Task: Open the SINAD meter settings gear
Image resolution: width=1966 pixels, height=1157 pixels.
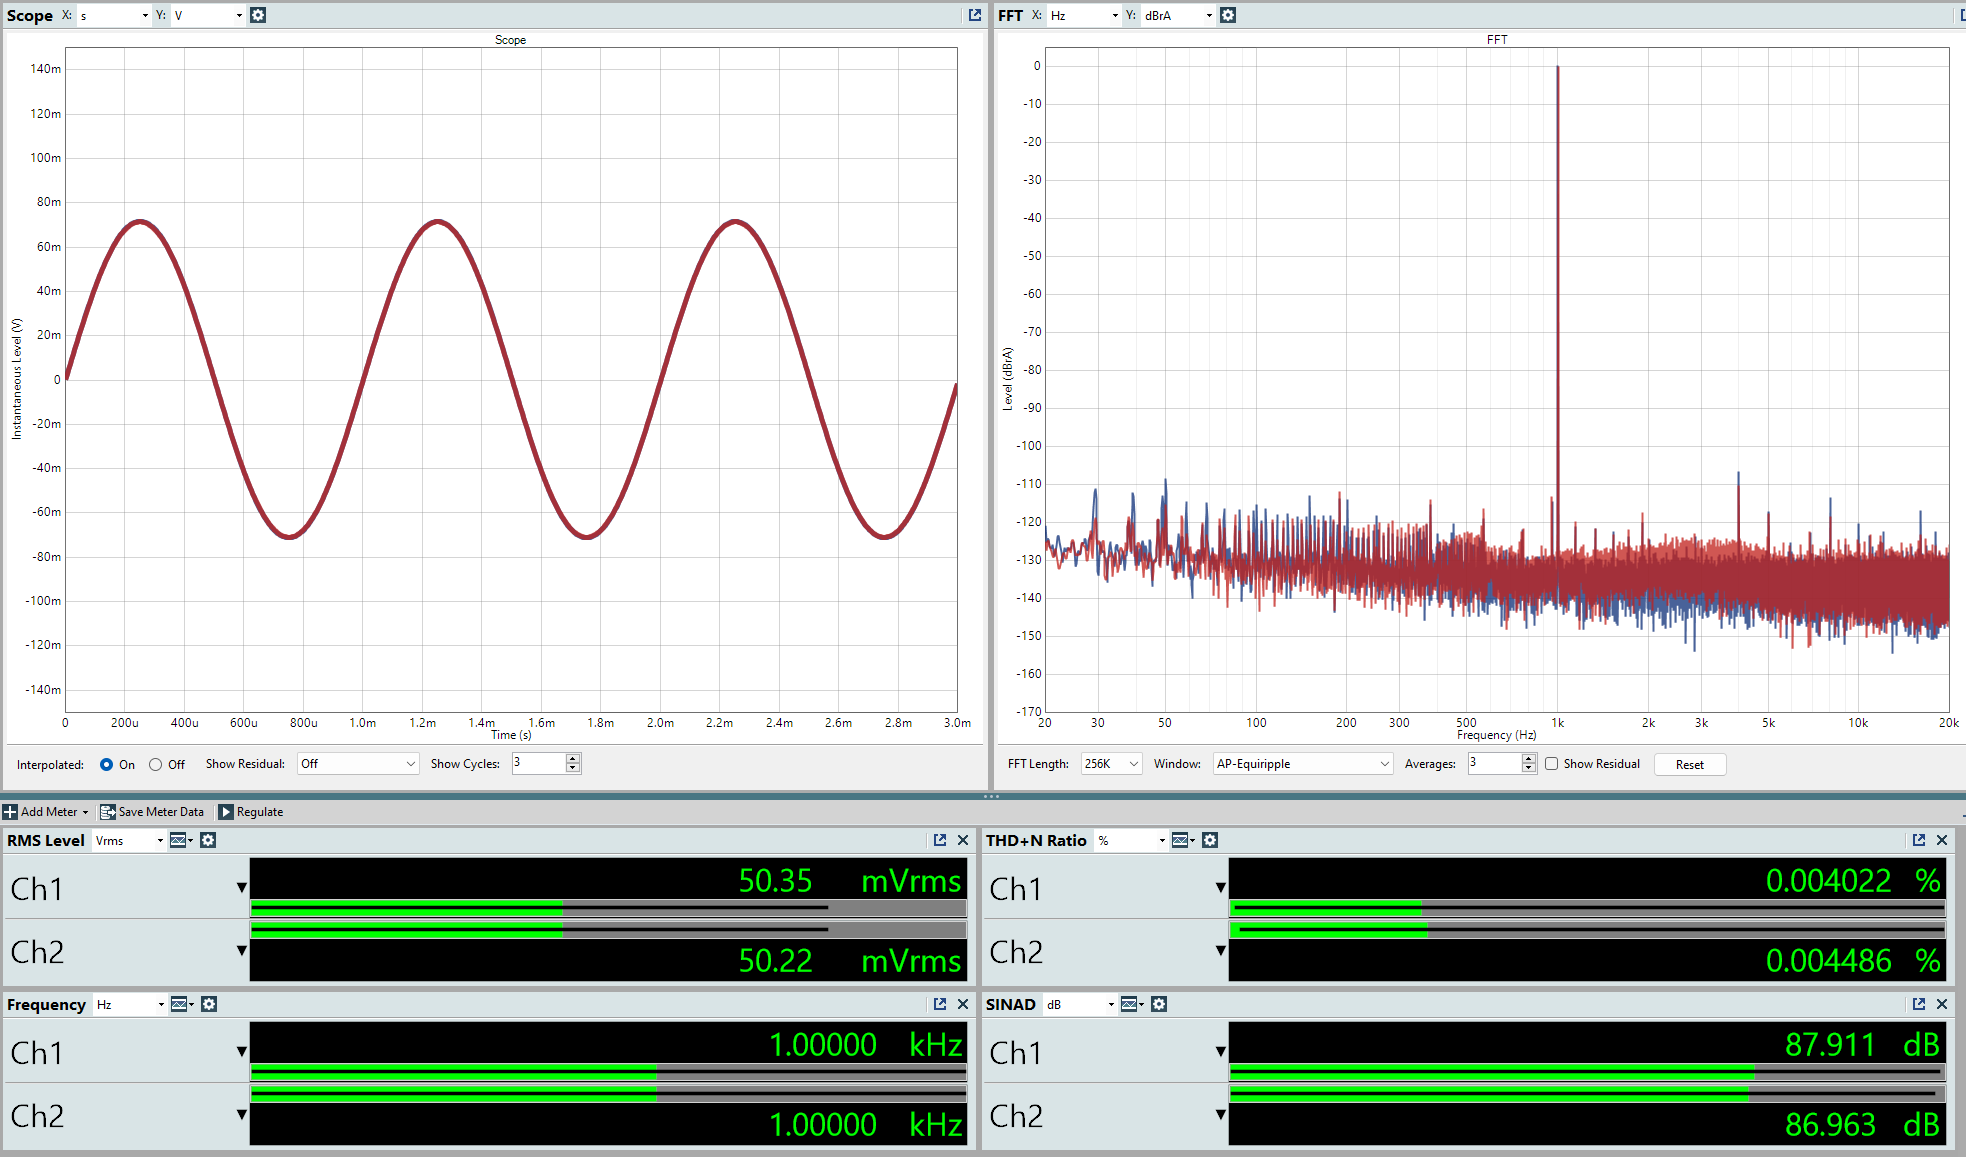Action: point(1159,1004)
